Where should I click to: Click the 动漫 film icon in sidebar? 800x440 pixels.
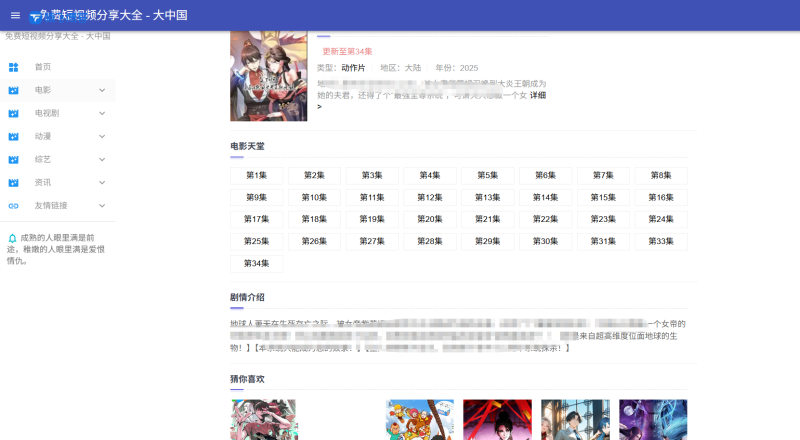click(14, 136)
